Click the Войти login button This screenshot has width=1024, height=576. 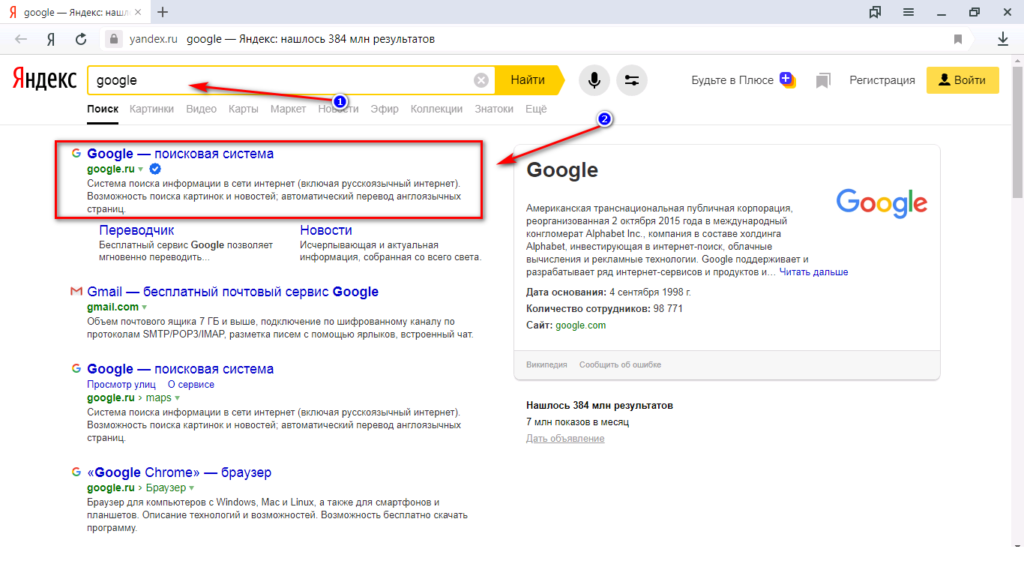click(962, 80)
